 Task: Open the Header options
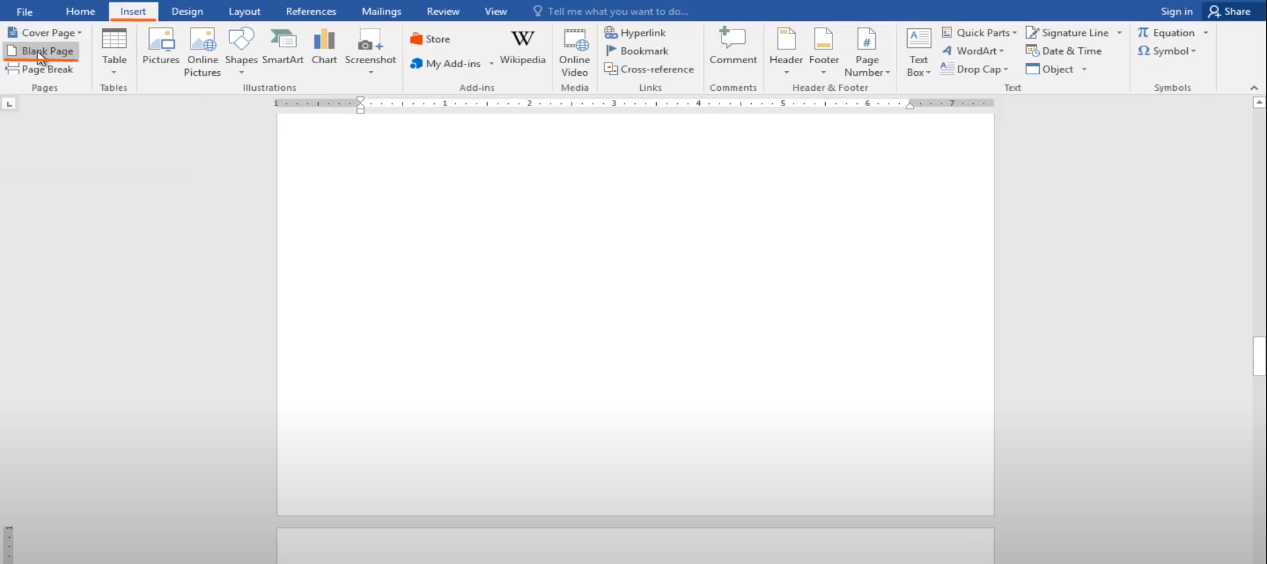click(x=786, y=52)
